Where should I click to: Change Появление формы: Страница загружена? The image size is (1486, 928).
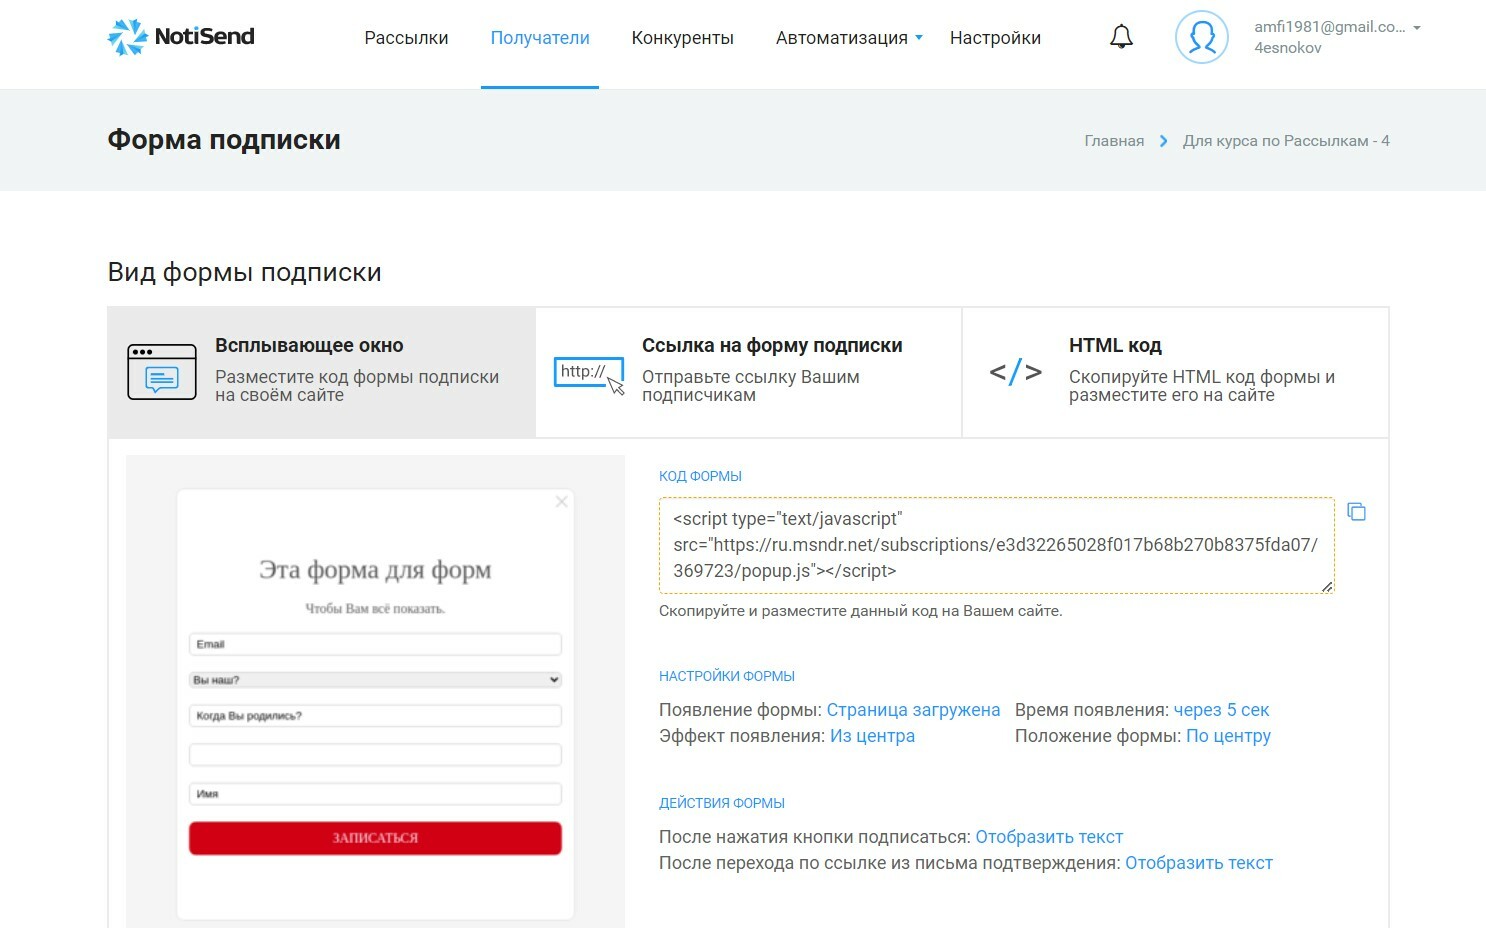coord(913,710)
